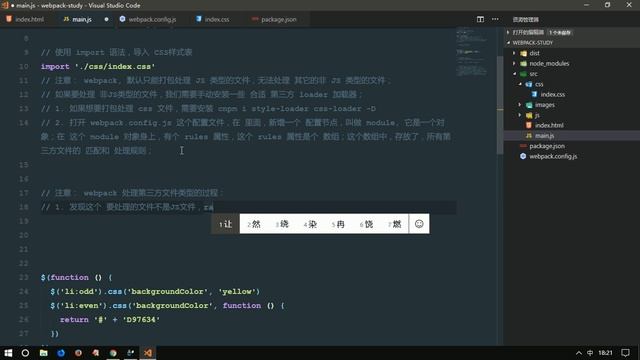Click the editor vertical scrollbar thumb

point(500,105)
